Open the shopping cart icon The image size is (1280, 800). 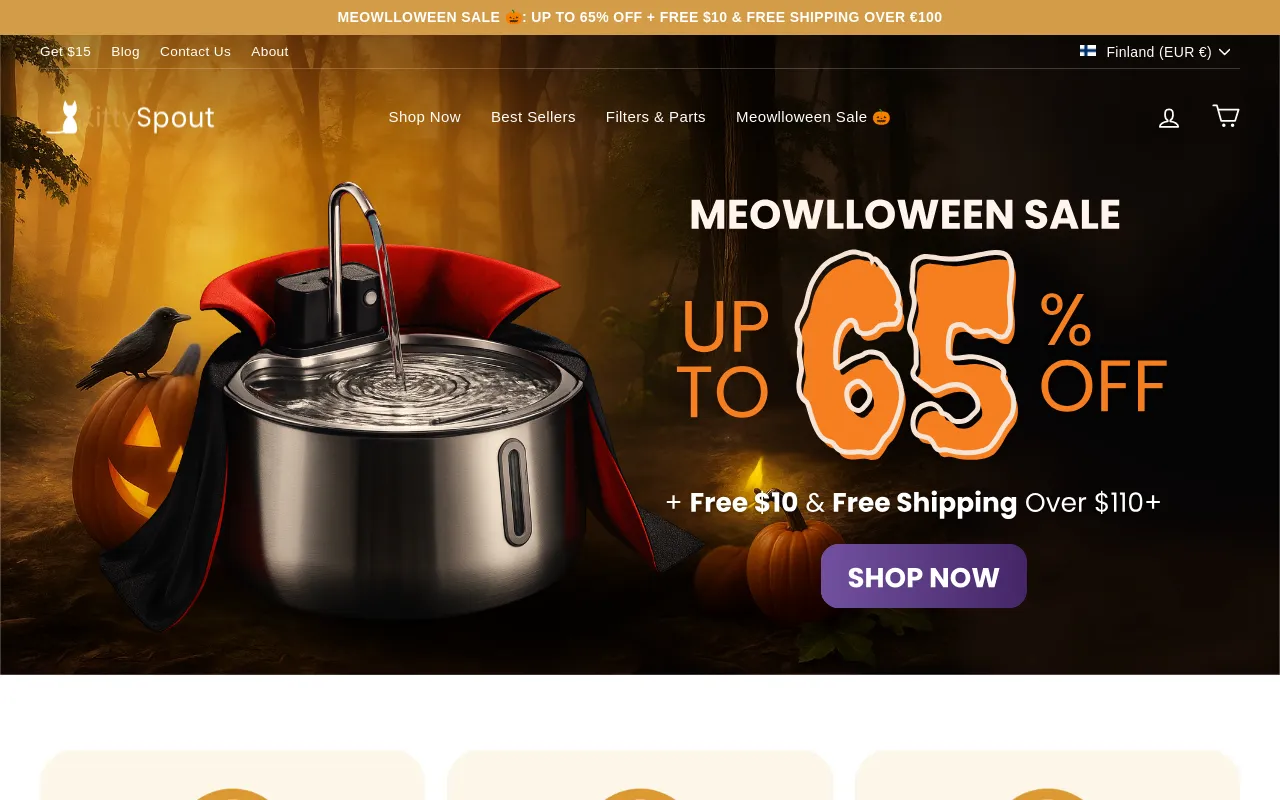coord(1226,116)
